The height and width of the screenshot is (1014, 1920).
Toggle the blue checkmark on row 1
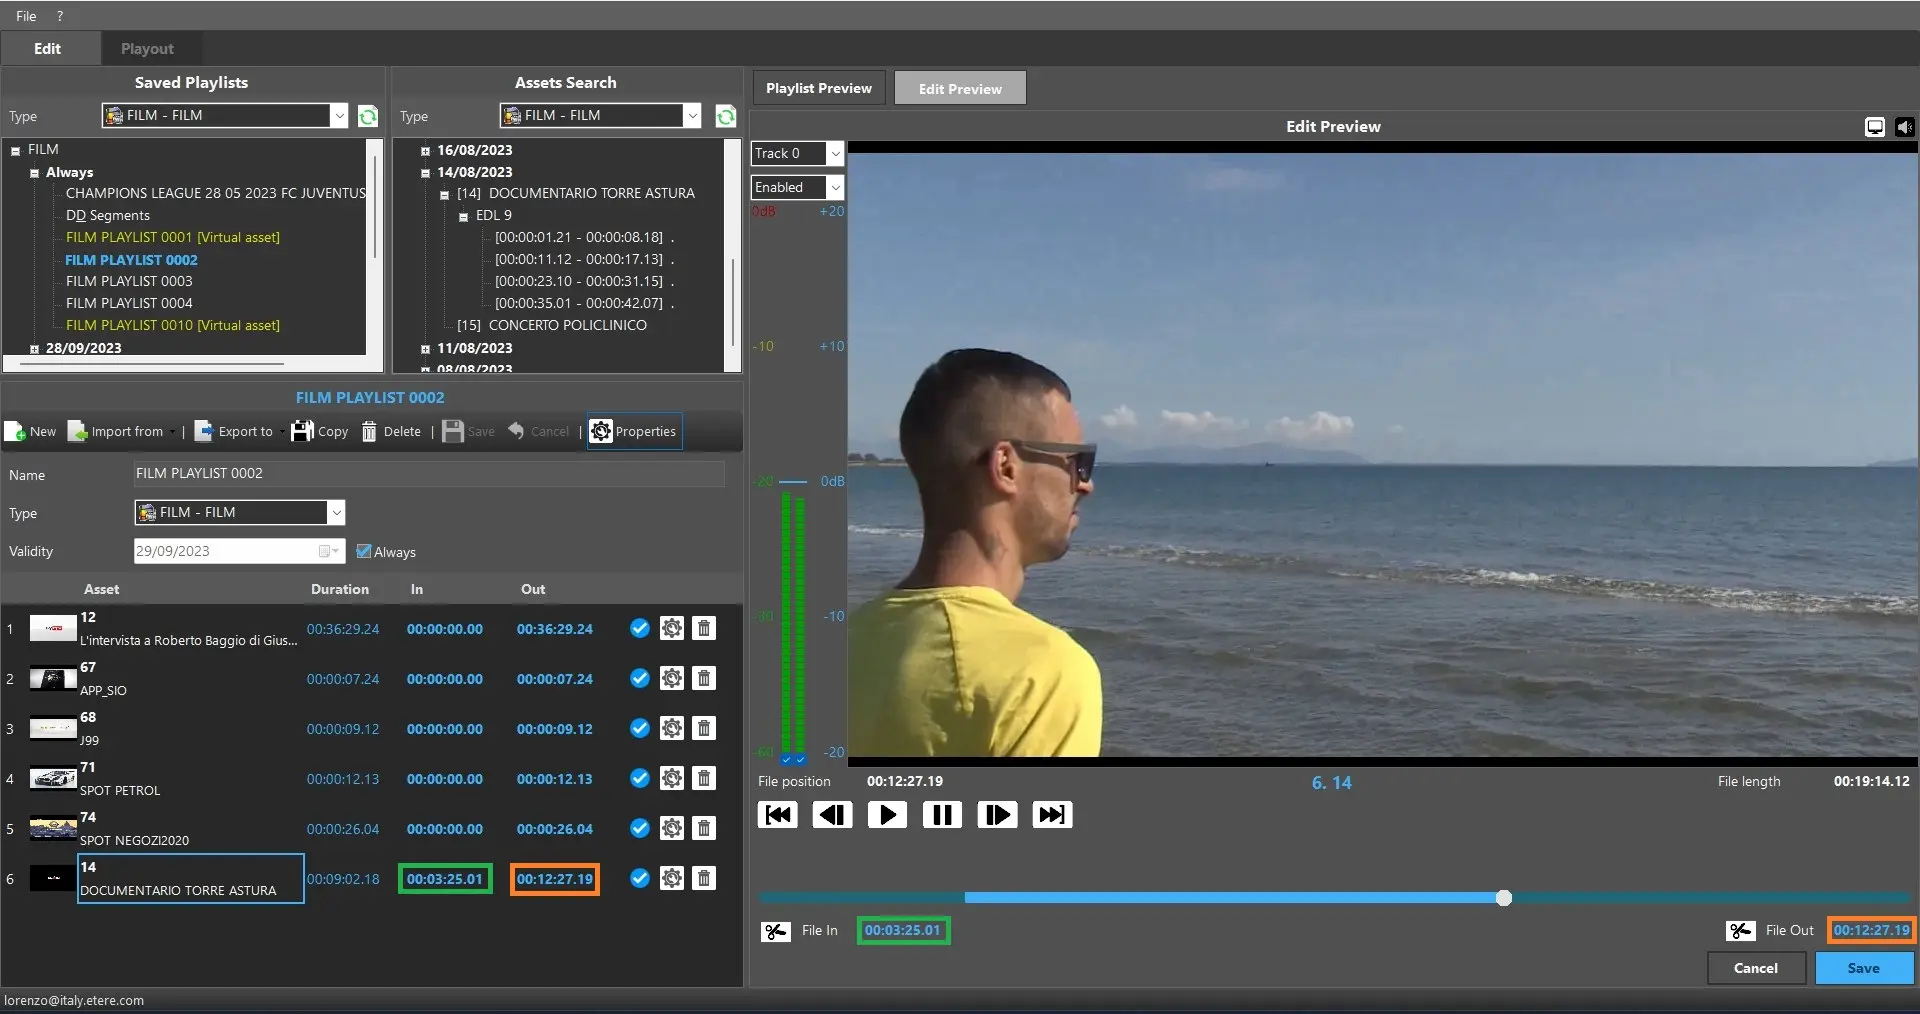(640, 629)
